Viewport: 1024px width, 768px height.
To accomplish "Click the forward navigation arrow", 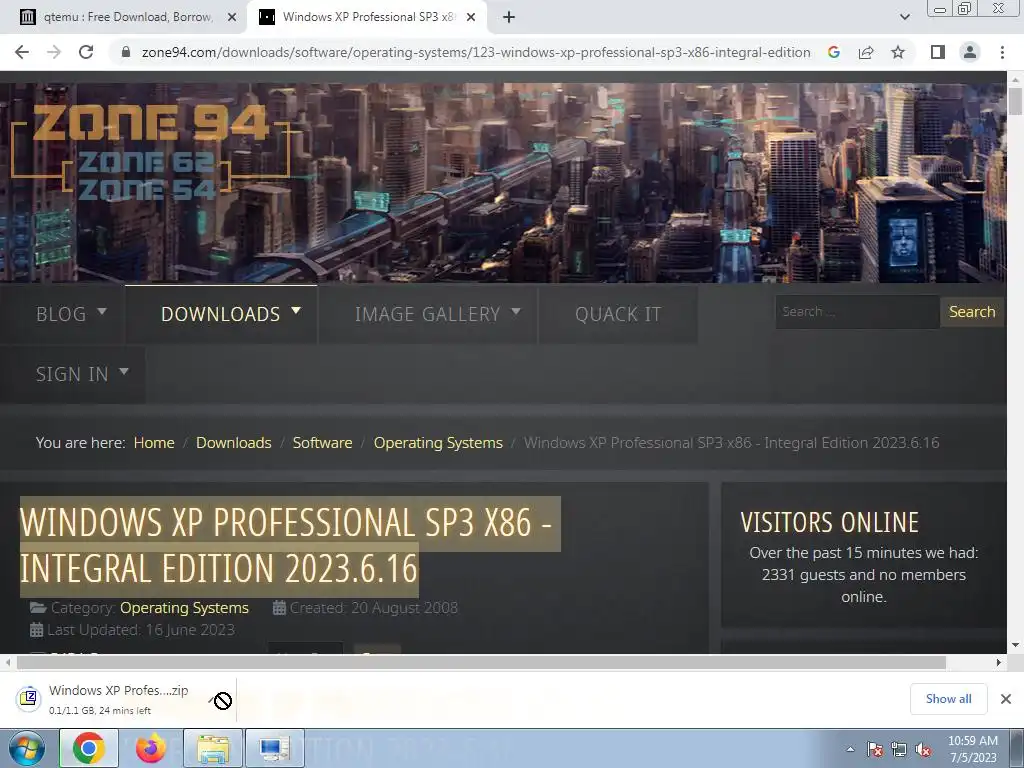I will tap(54, 52).
